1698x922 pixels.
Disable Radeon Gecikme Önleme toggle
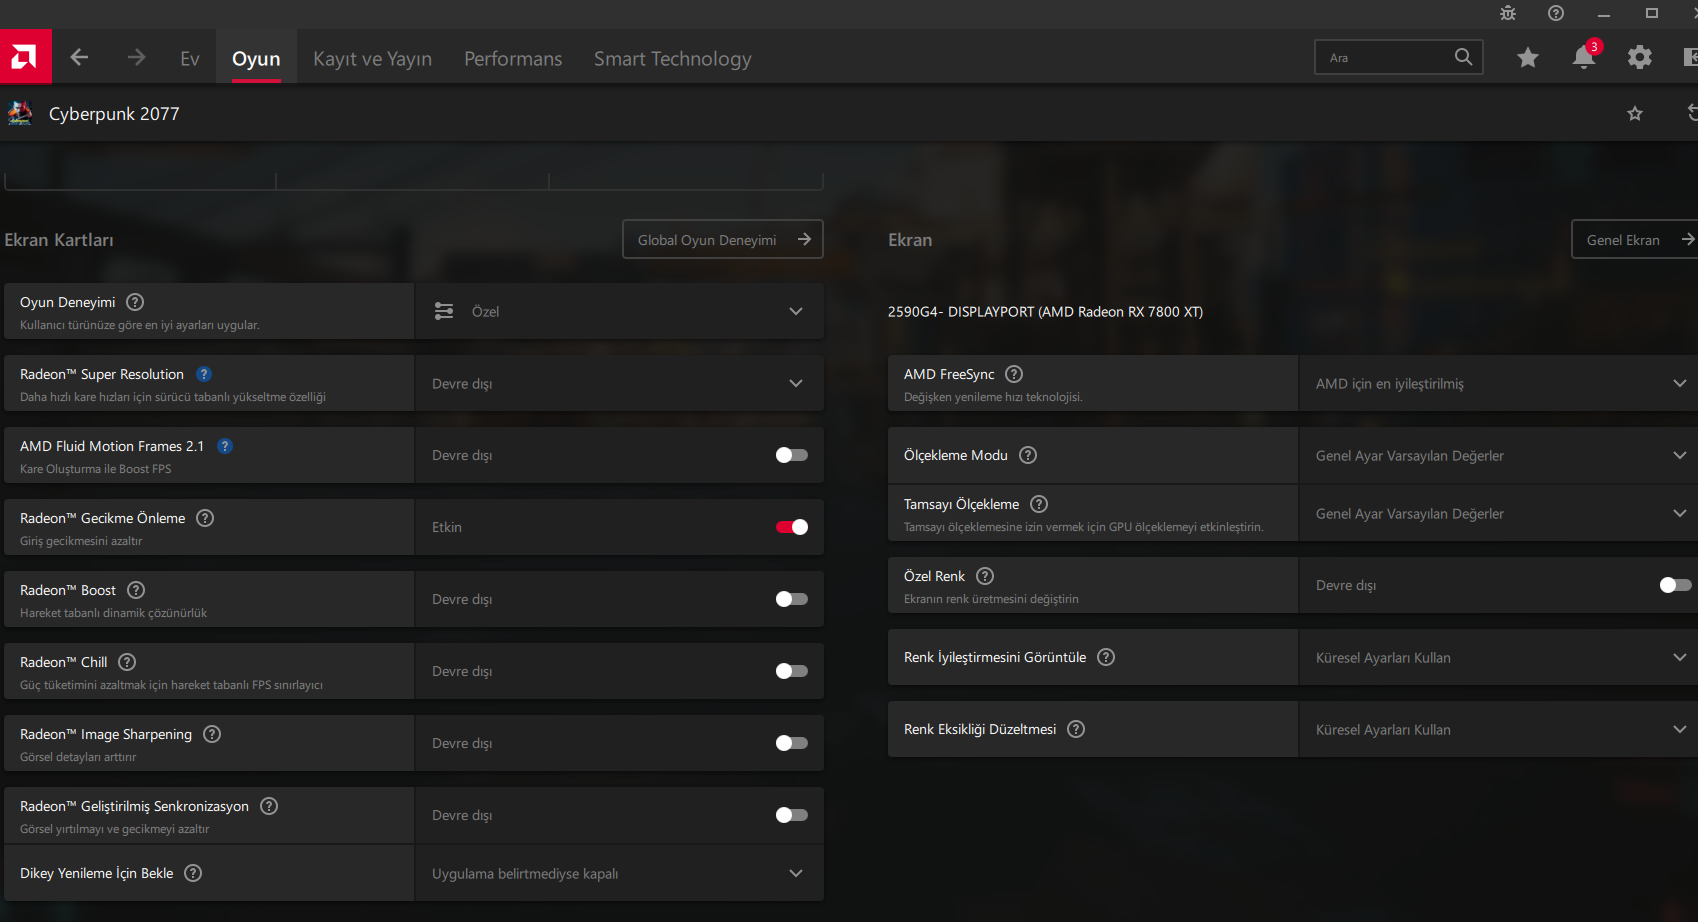tap(792, 527)
